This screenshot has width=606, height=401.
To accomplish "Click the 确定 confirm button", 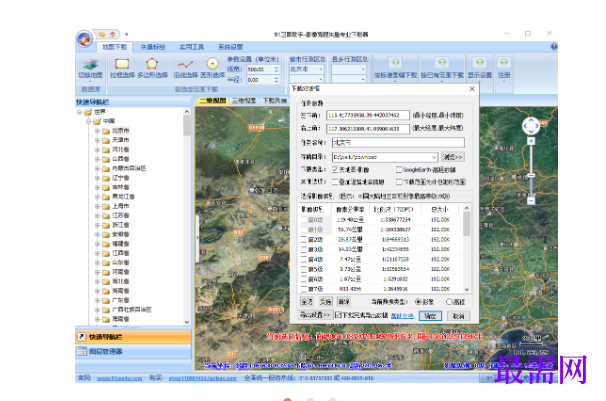I will [x=430, y=316].
